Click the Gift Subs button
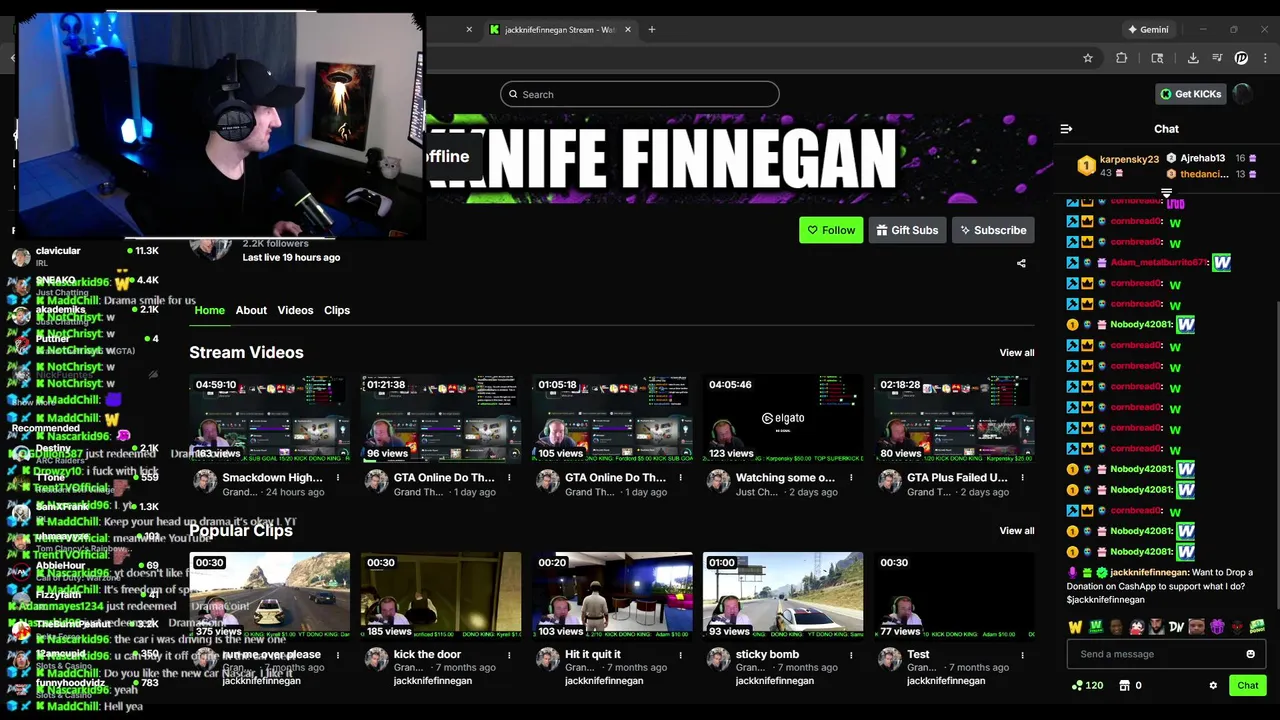Viewport: 1280px width, 720px height. [907, 230]
